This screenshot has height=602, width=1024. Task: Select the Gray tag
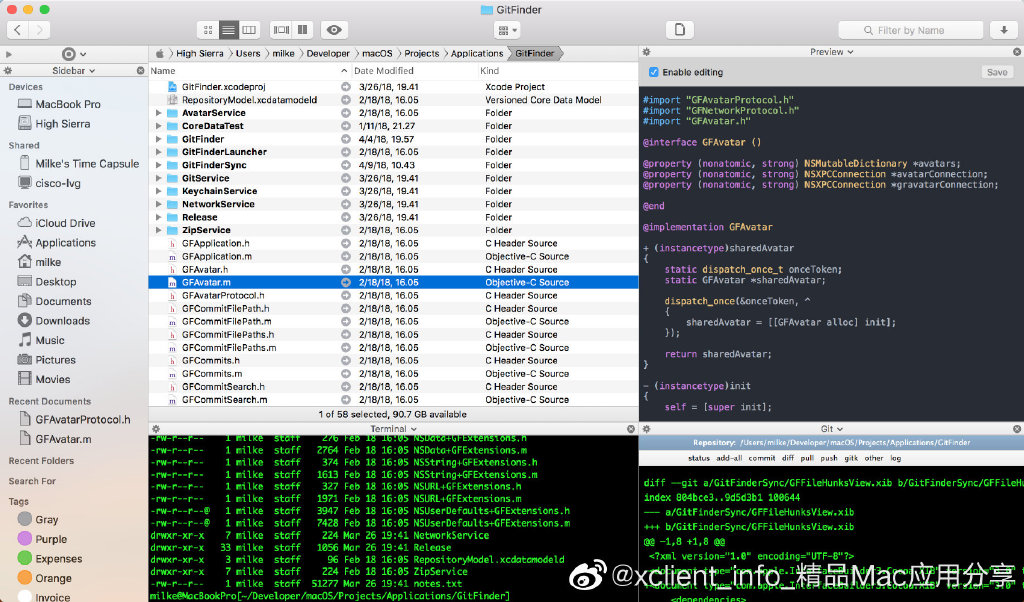point(46,520)
